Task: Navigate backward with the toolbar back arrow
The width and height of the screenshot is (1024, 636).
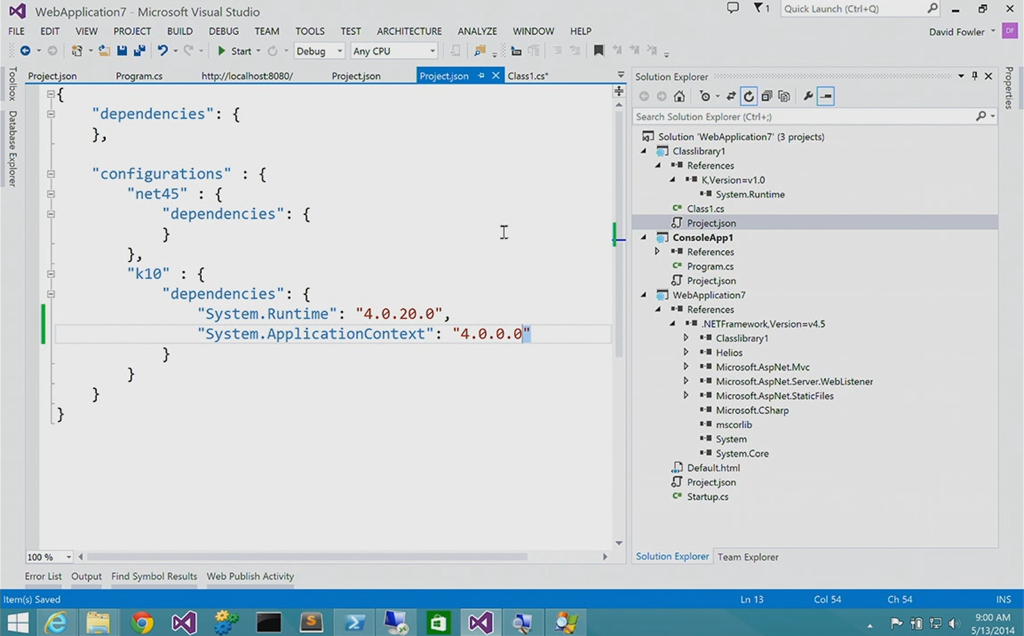Action: pos(25,51)
